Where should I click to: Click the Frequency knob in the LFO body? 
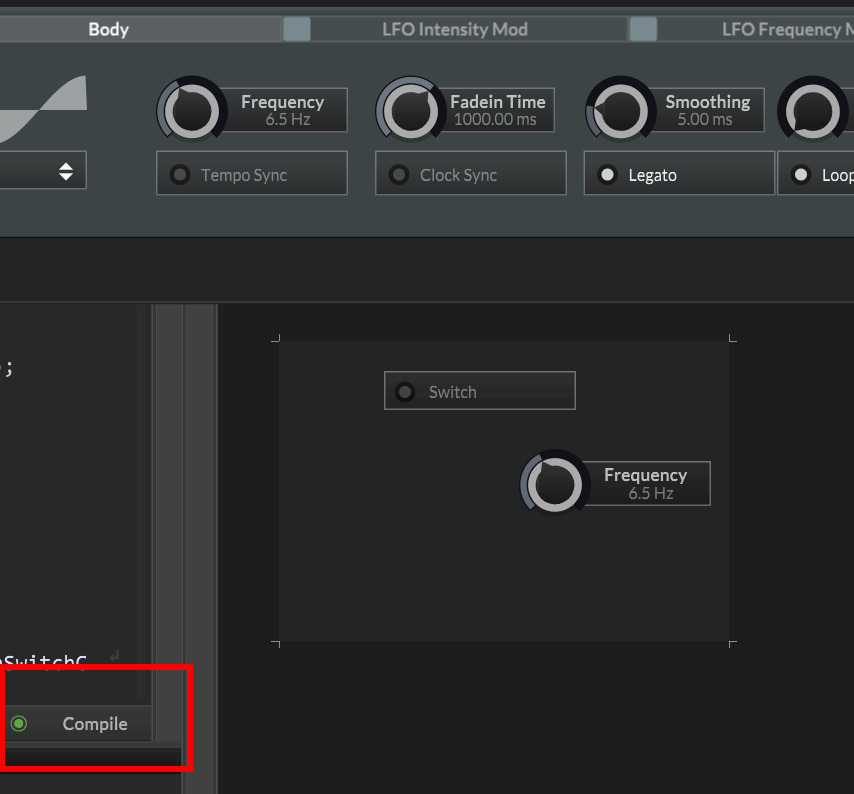point(192,110)
